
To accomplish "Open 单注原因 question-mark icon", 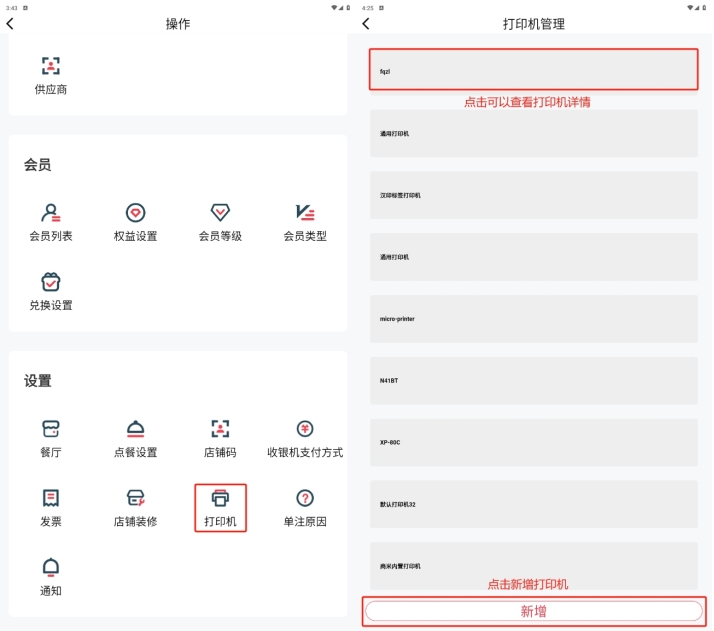I will pos(305,498).
